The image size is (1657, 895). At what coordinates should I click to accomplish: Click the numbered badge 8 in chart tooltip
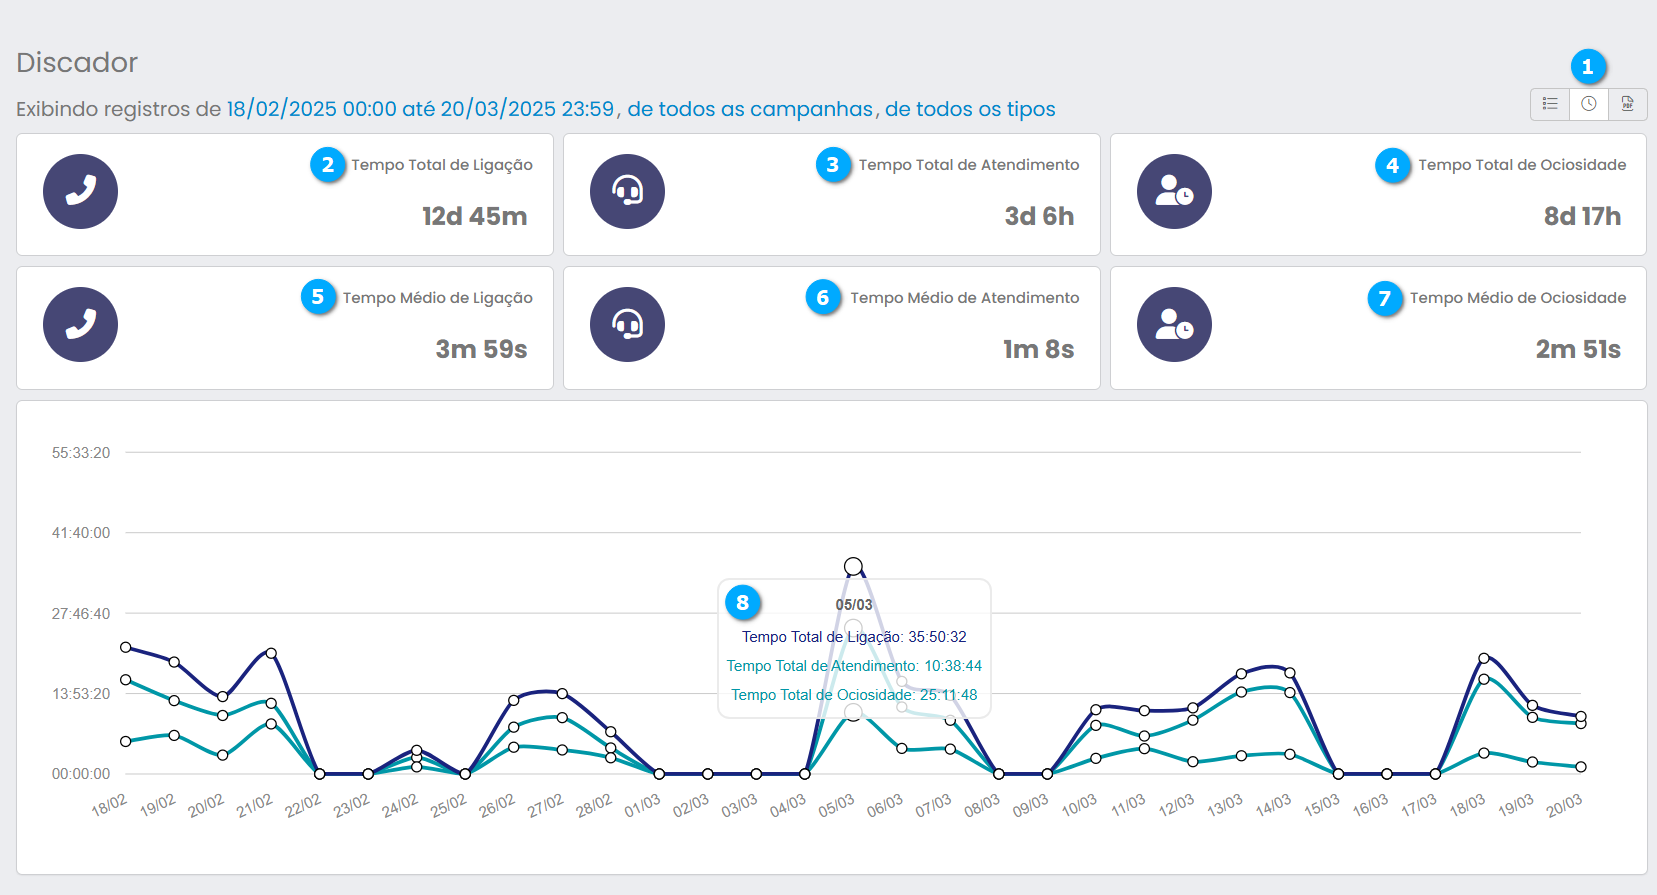pyautogui.click(x=743, y=602)
